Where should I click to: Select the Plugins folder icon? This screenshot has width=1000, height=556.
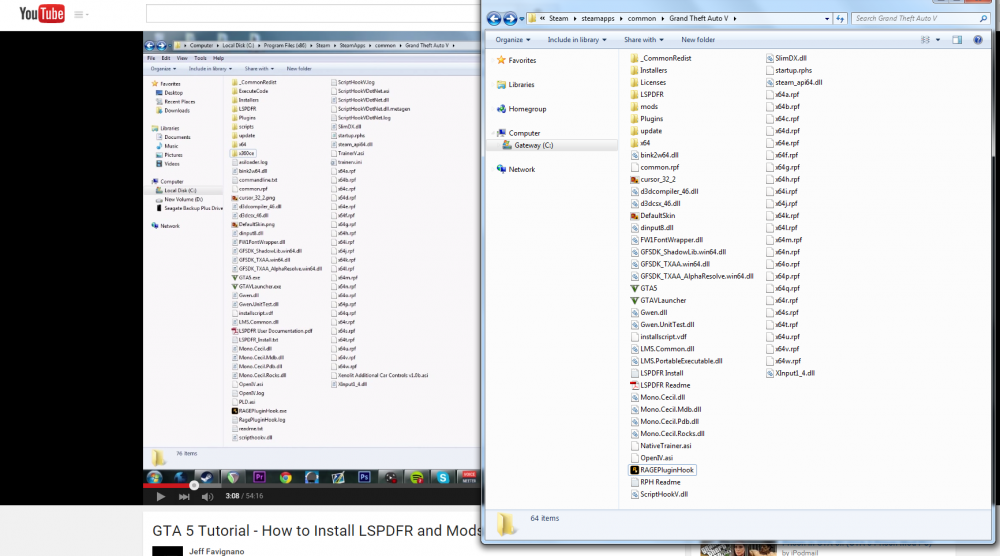click(x=634, y=119)
